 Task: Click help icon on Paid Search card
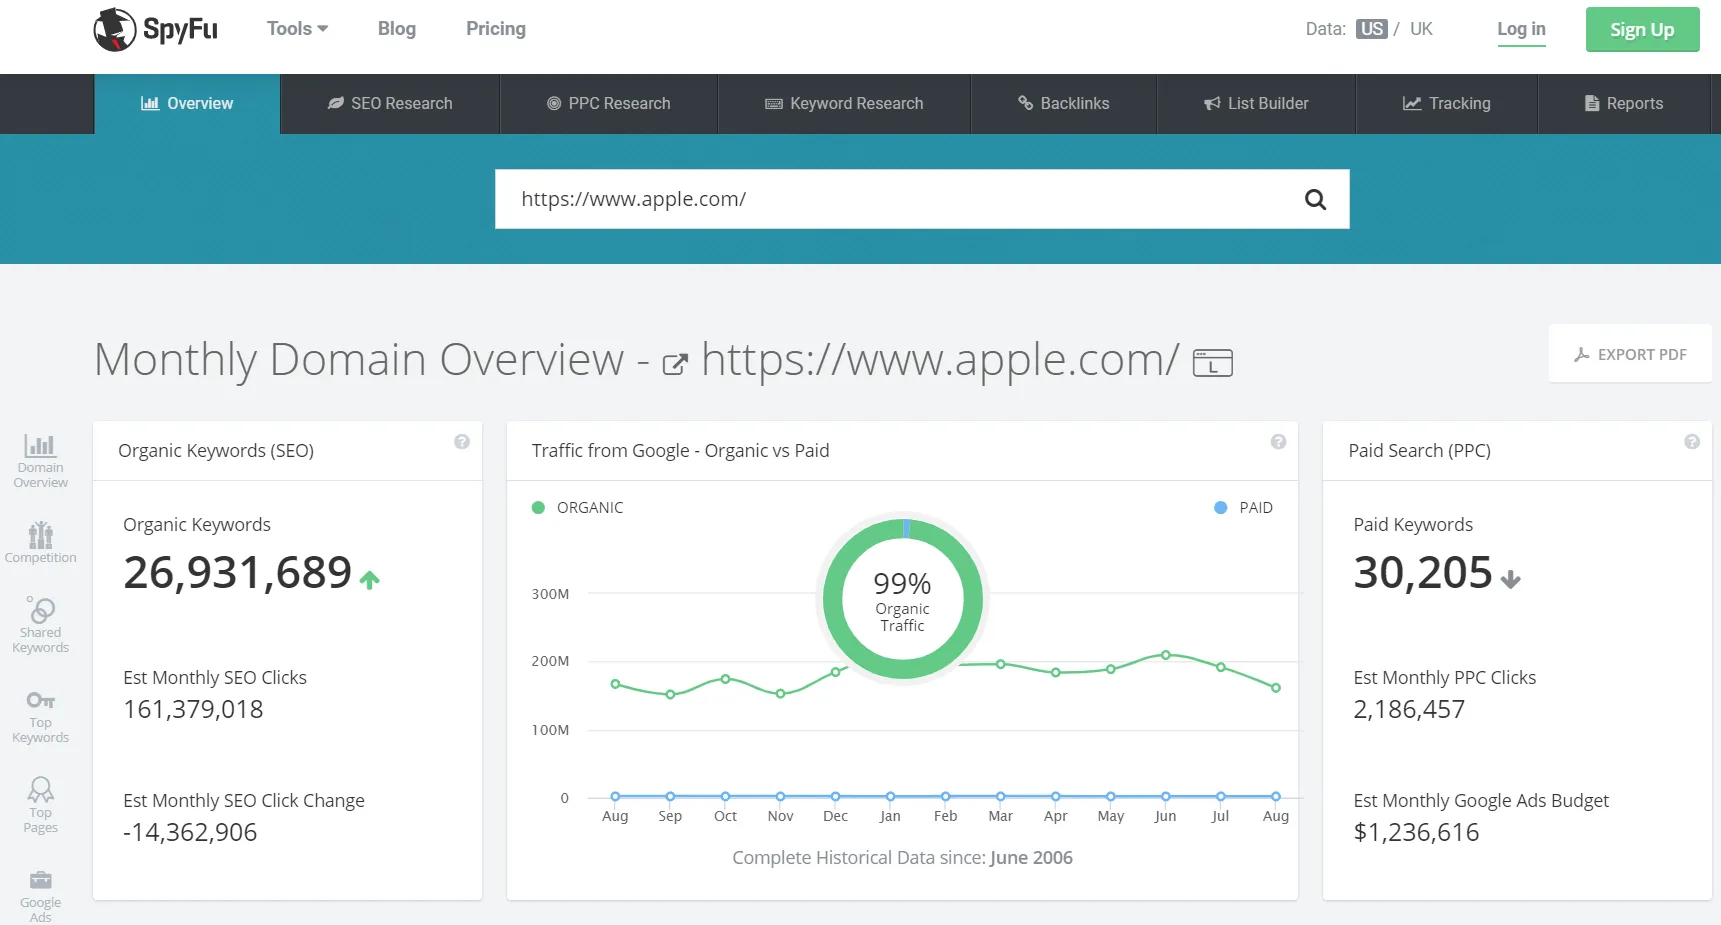(x=1692, y=442)
